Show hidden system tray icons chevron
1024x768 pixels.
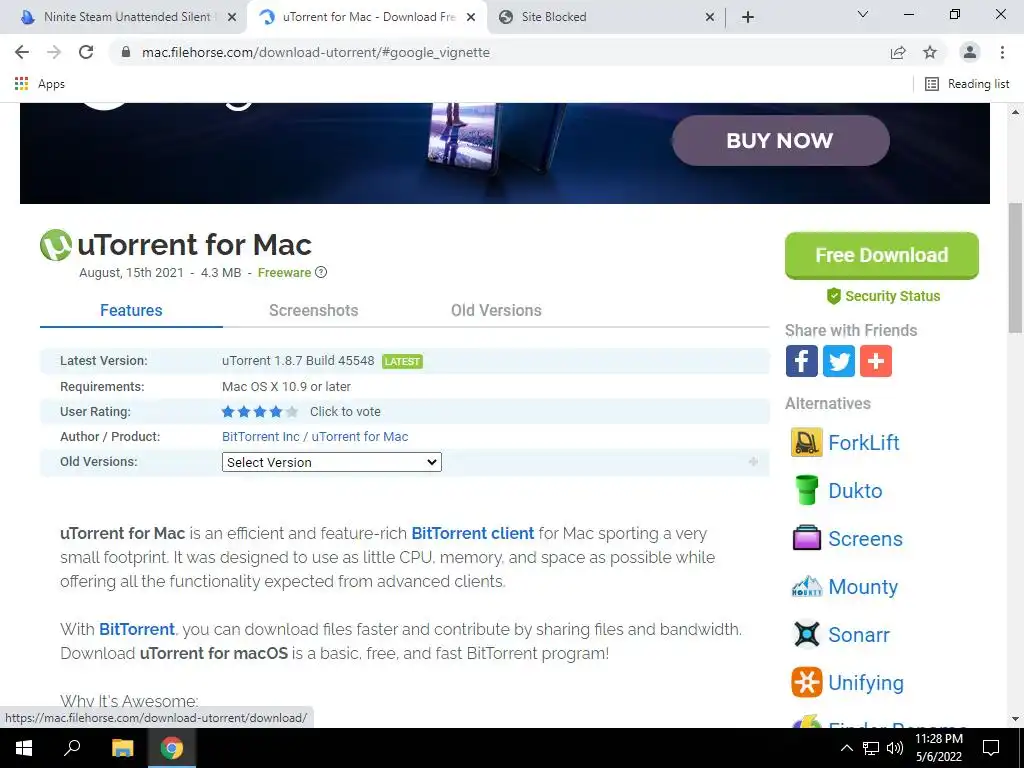(846, 748)
